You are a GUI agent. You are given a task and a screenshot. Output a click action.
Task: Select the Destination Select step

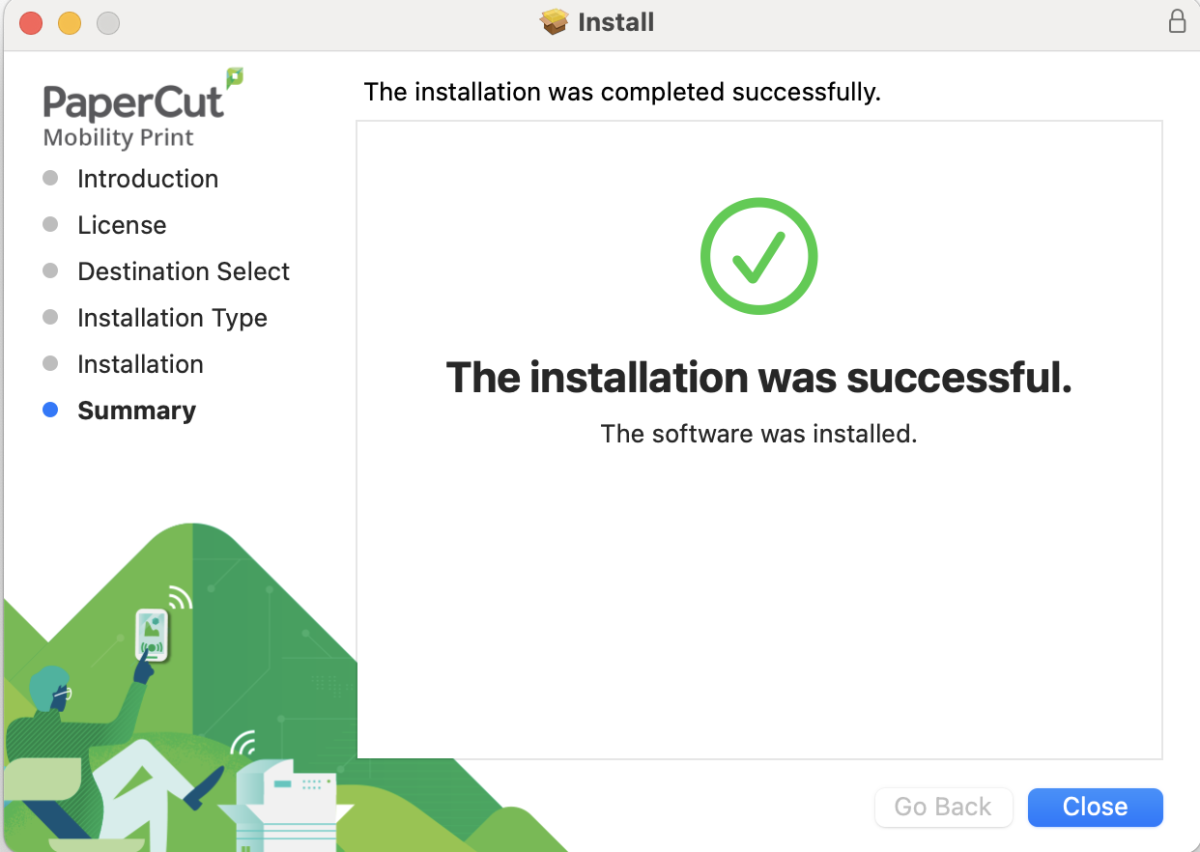point(183,271)
